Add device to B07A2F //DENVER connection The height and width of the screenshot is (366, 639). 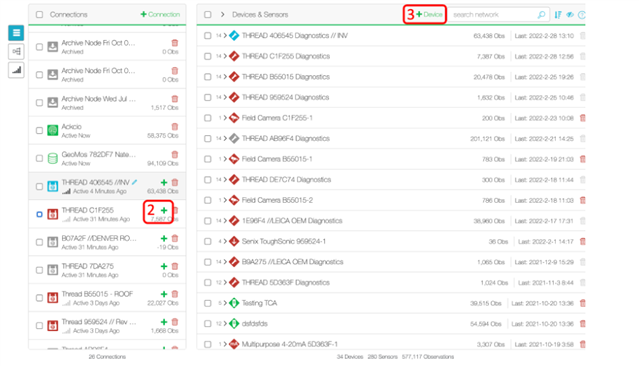[x=164, y=238]
